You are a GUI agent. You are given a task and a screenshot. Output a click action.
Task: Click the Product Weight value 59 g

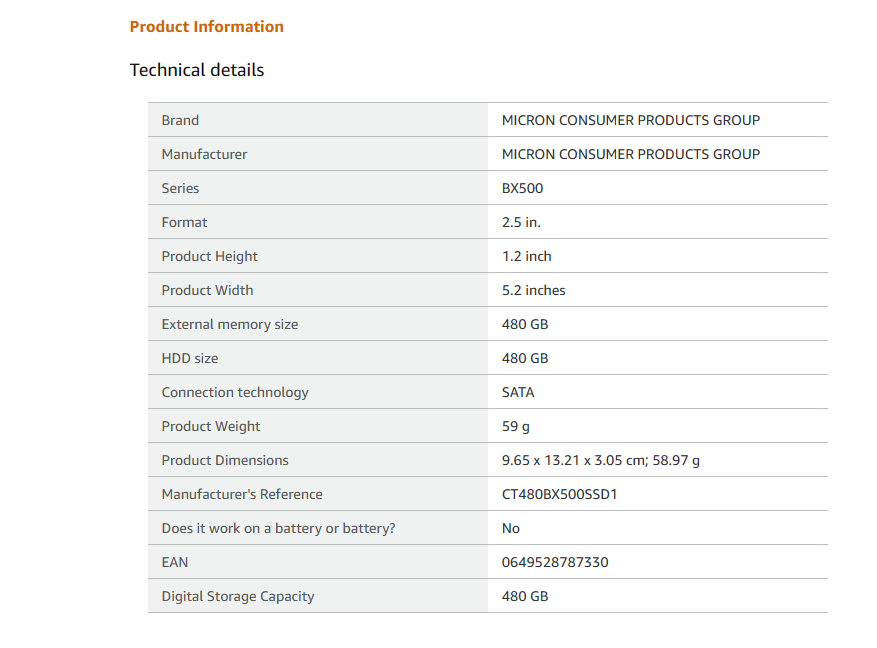pyautogui.click(x=515, y=426)
